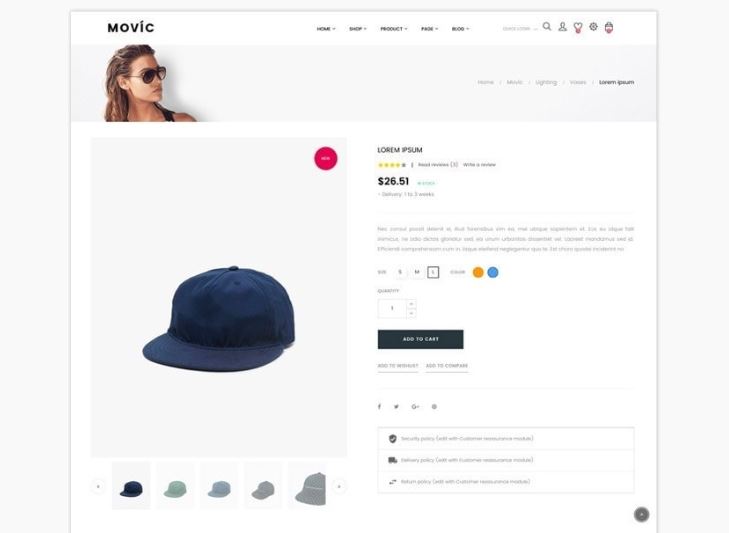Share product on Google Plus

point(415,406)
